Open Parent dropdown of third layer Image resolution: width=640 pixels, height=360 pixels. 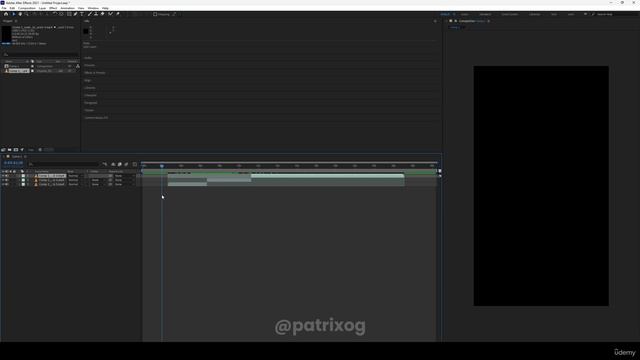(124, 184)
